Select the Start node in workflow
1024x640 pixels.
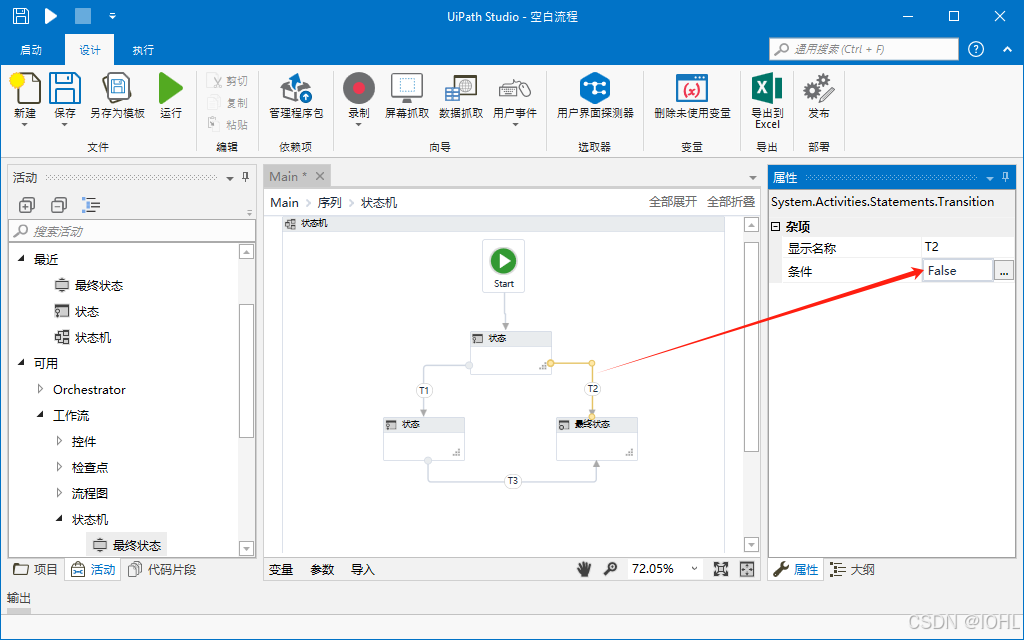tap(504, 266)
